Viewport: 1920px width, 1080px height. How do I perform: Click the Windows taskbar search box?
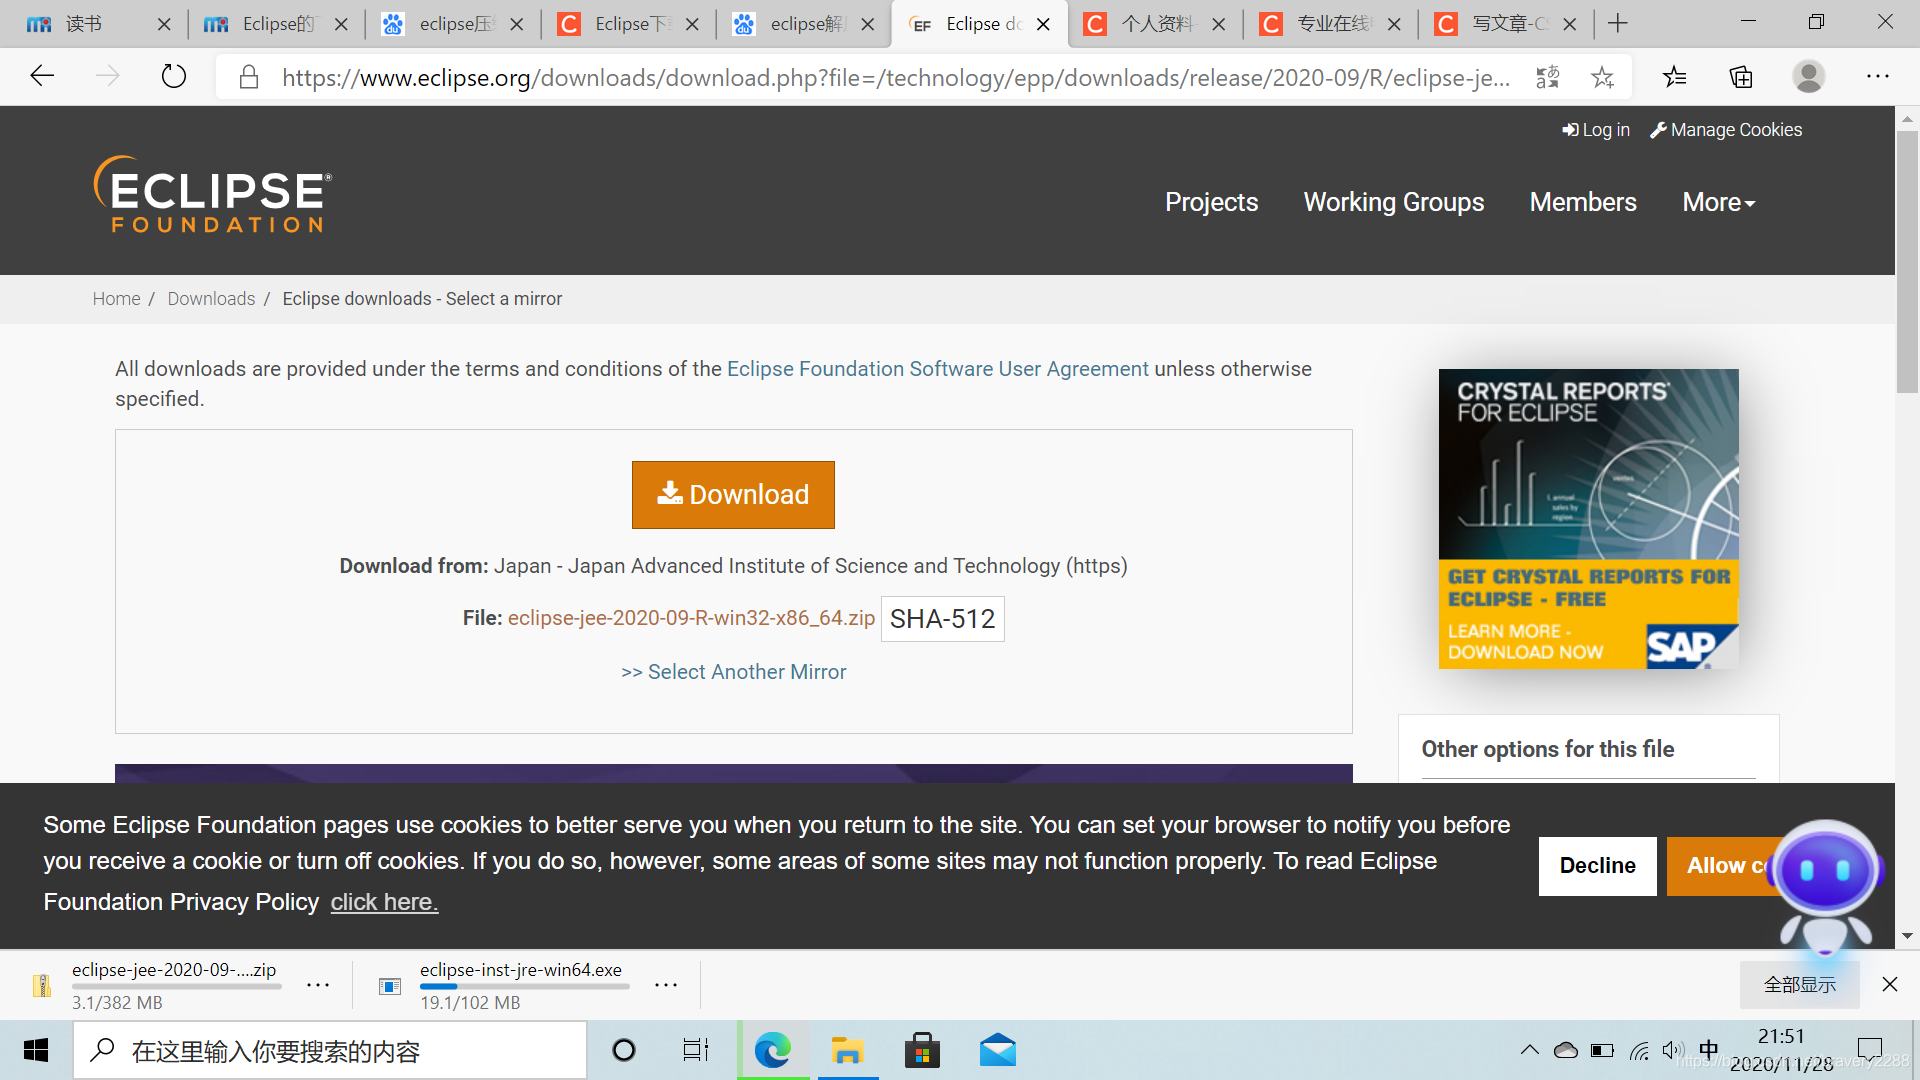tap(330, 1051)
